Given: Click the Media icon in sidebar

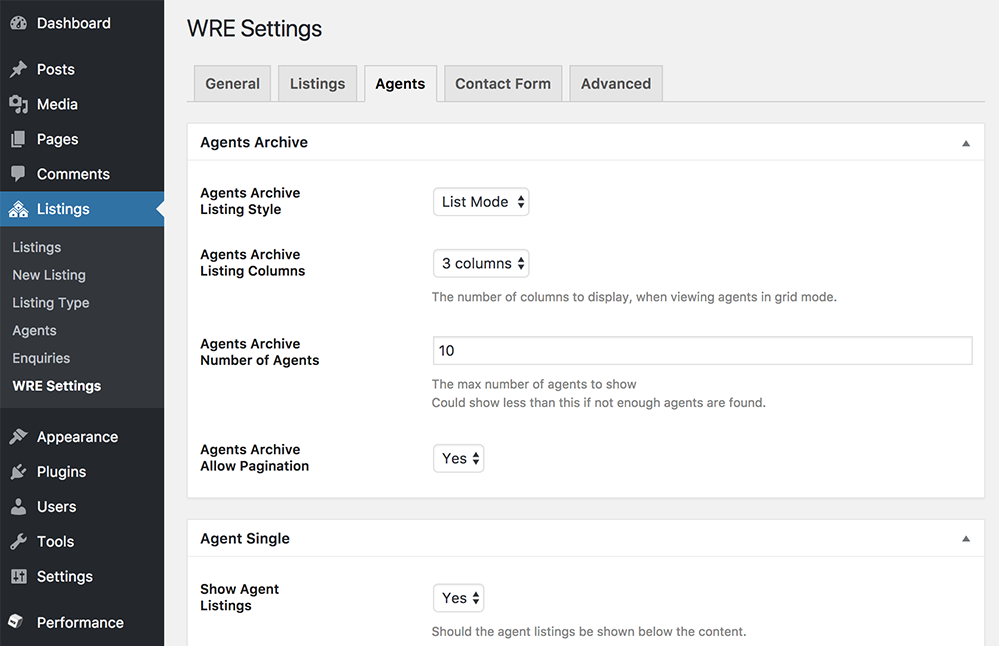Looking at the screenshot, I should pos(18,104).
